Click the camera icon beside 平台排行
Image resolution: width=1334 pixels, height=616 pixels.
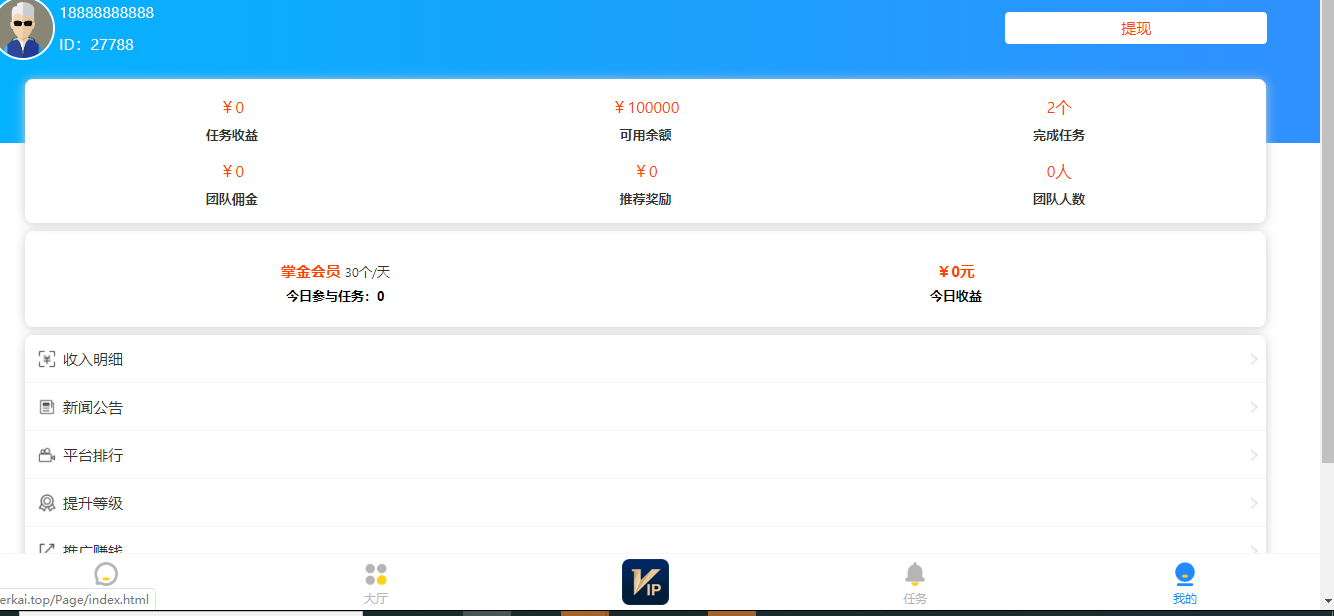(x=46, y=455)
